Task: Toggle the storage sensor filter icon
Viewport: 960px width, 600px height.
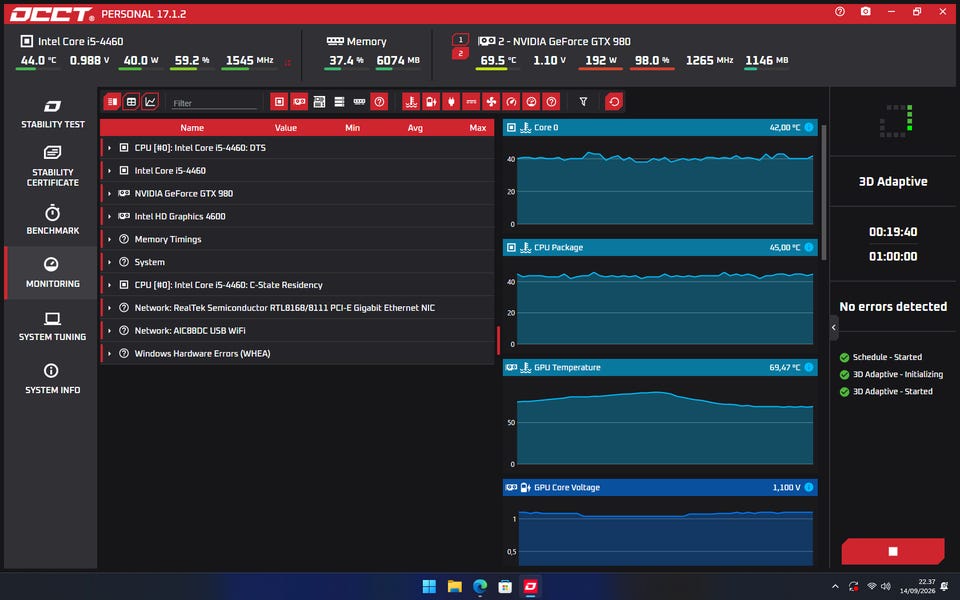Action: pyautogui.click(x=339, y=102)
